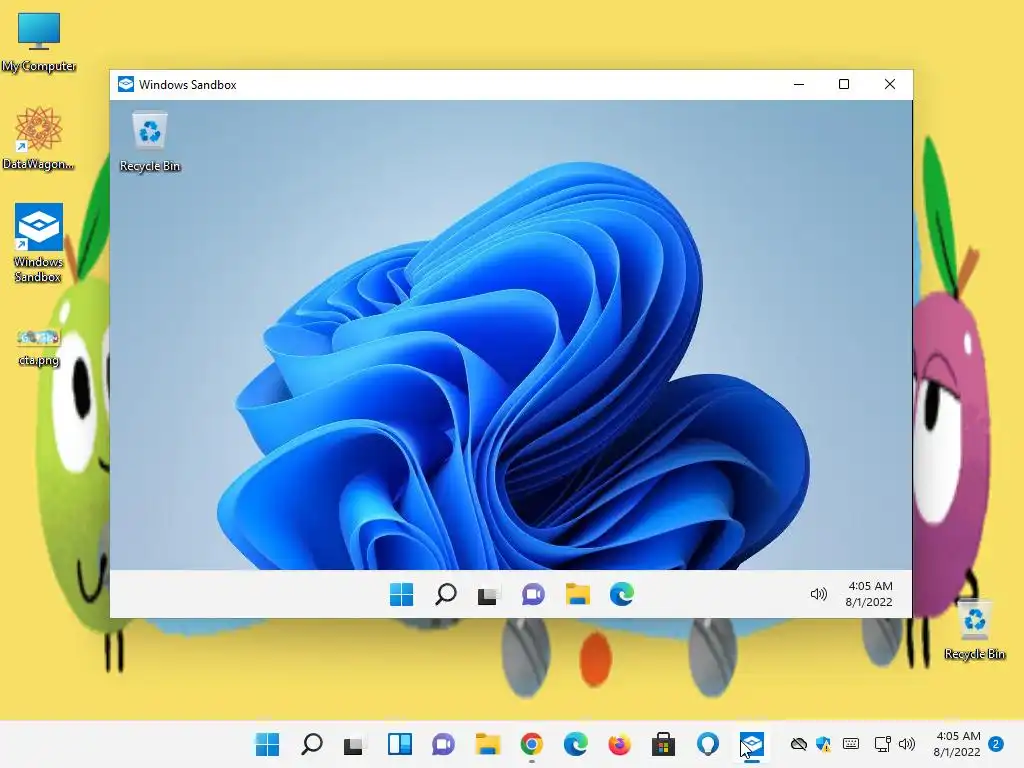Viewport: 1024px width, 768px height.
Task: Minimize the Windows Sandbox window
Action: (x=799, y=84)
